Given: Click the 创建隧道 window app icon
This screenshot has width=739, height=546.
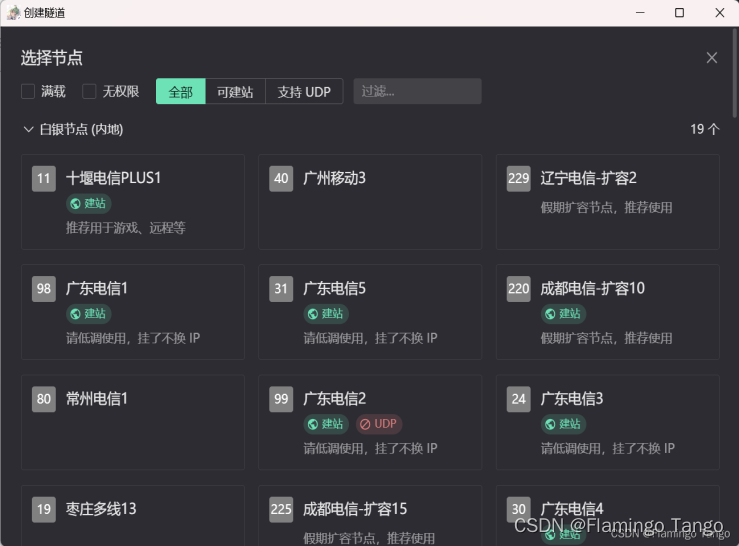Looking at the screenshot, I should (x=13, y=13).
